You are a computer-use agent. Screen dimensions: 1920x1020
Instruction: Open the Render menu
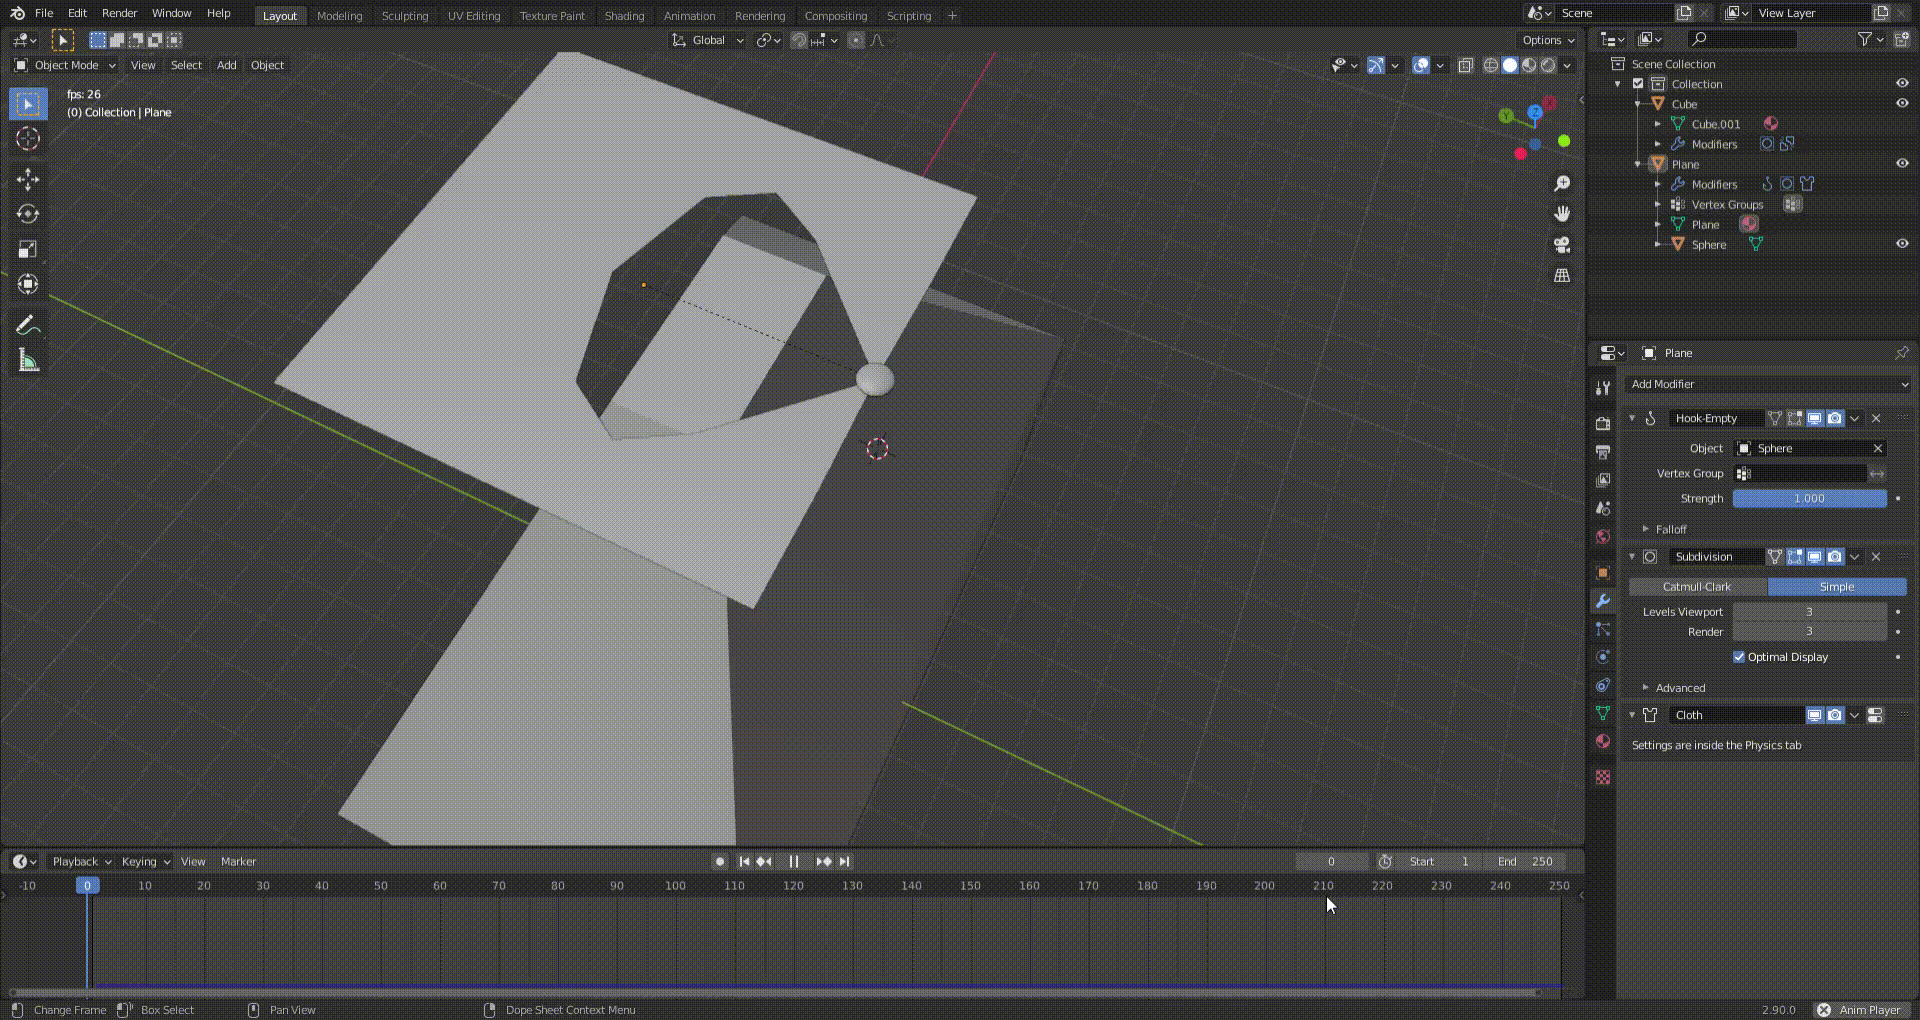(x=119, y=13)
